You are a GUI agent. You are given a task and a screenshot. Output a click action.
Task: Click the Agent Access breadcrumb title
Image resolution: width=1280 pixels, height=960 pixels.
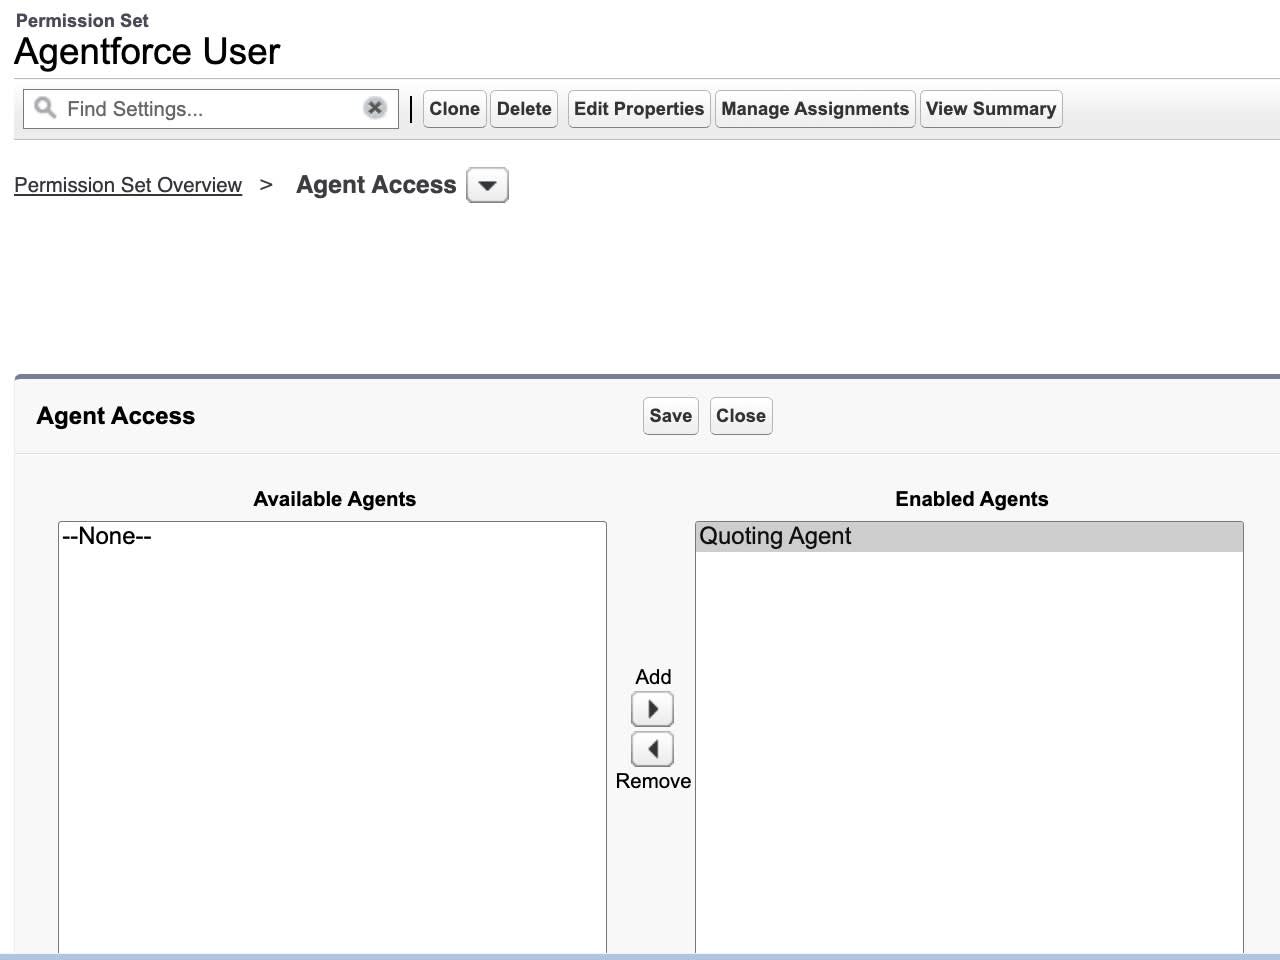pos(376,185)
